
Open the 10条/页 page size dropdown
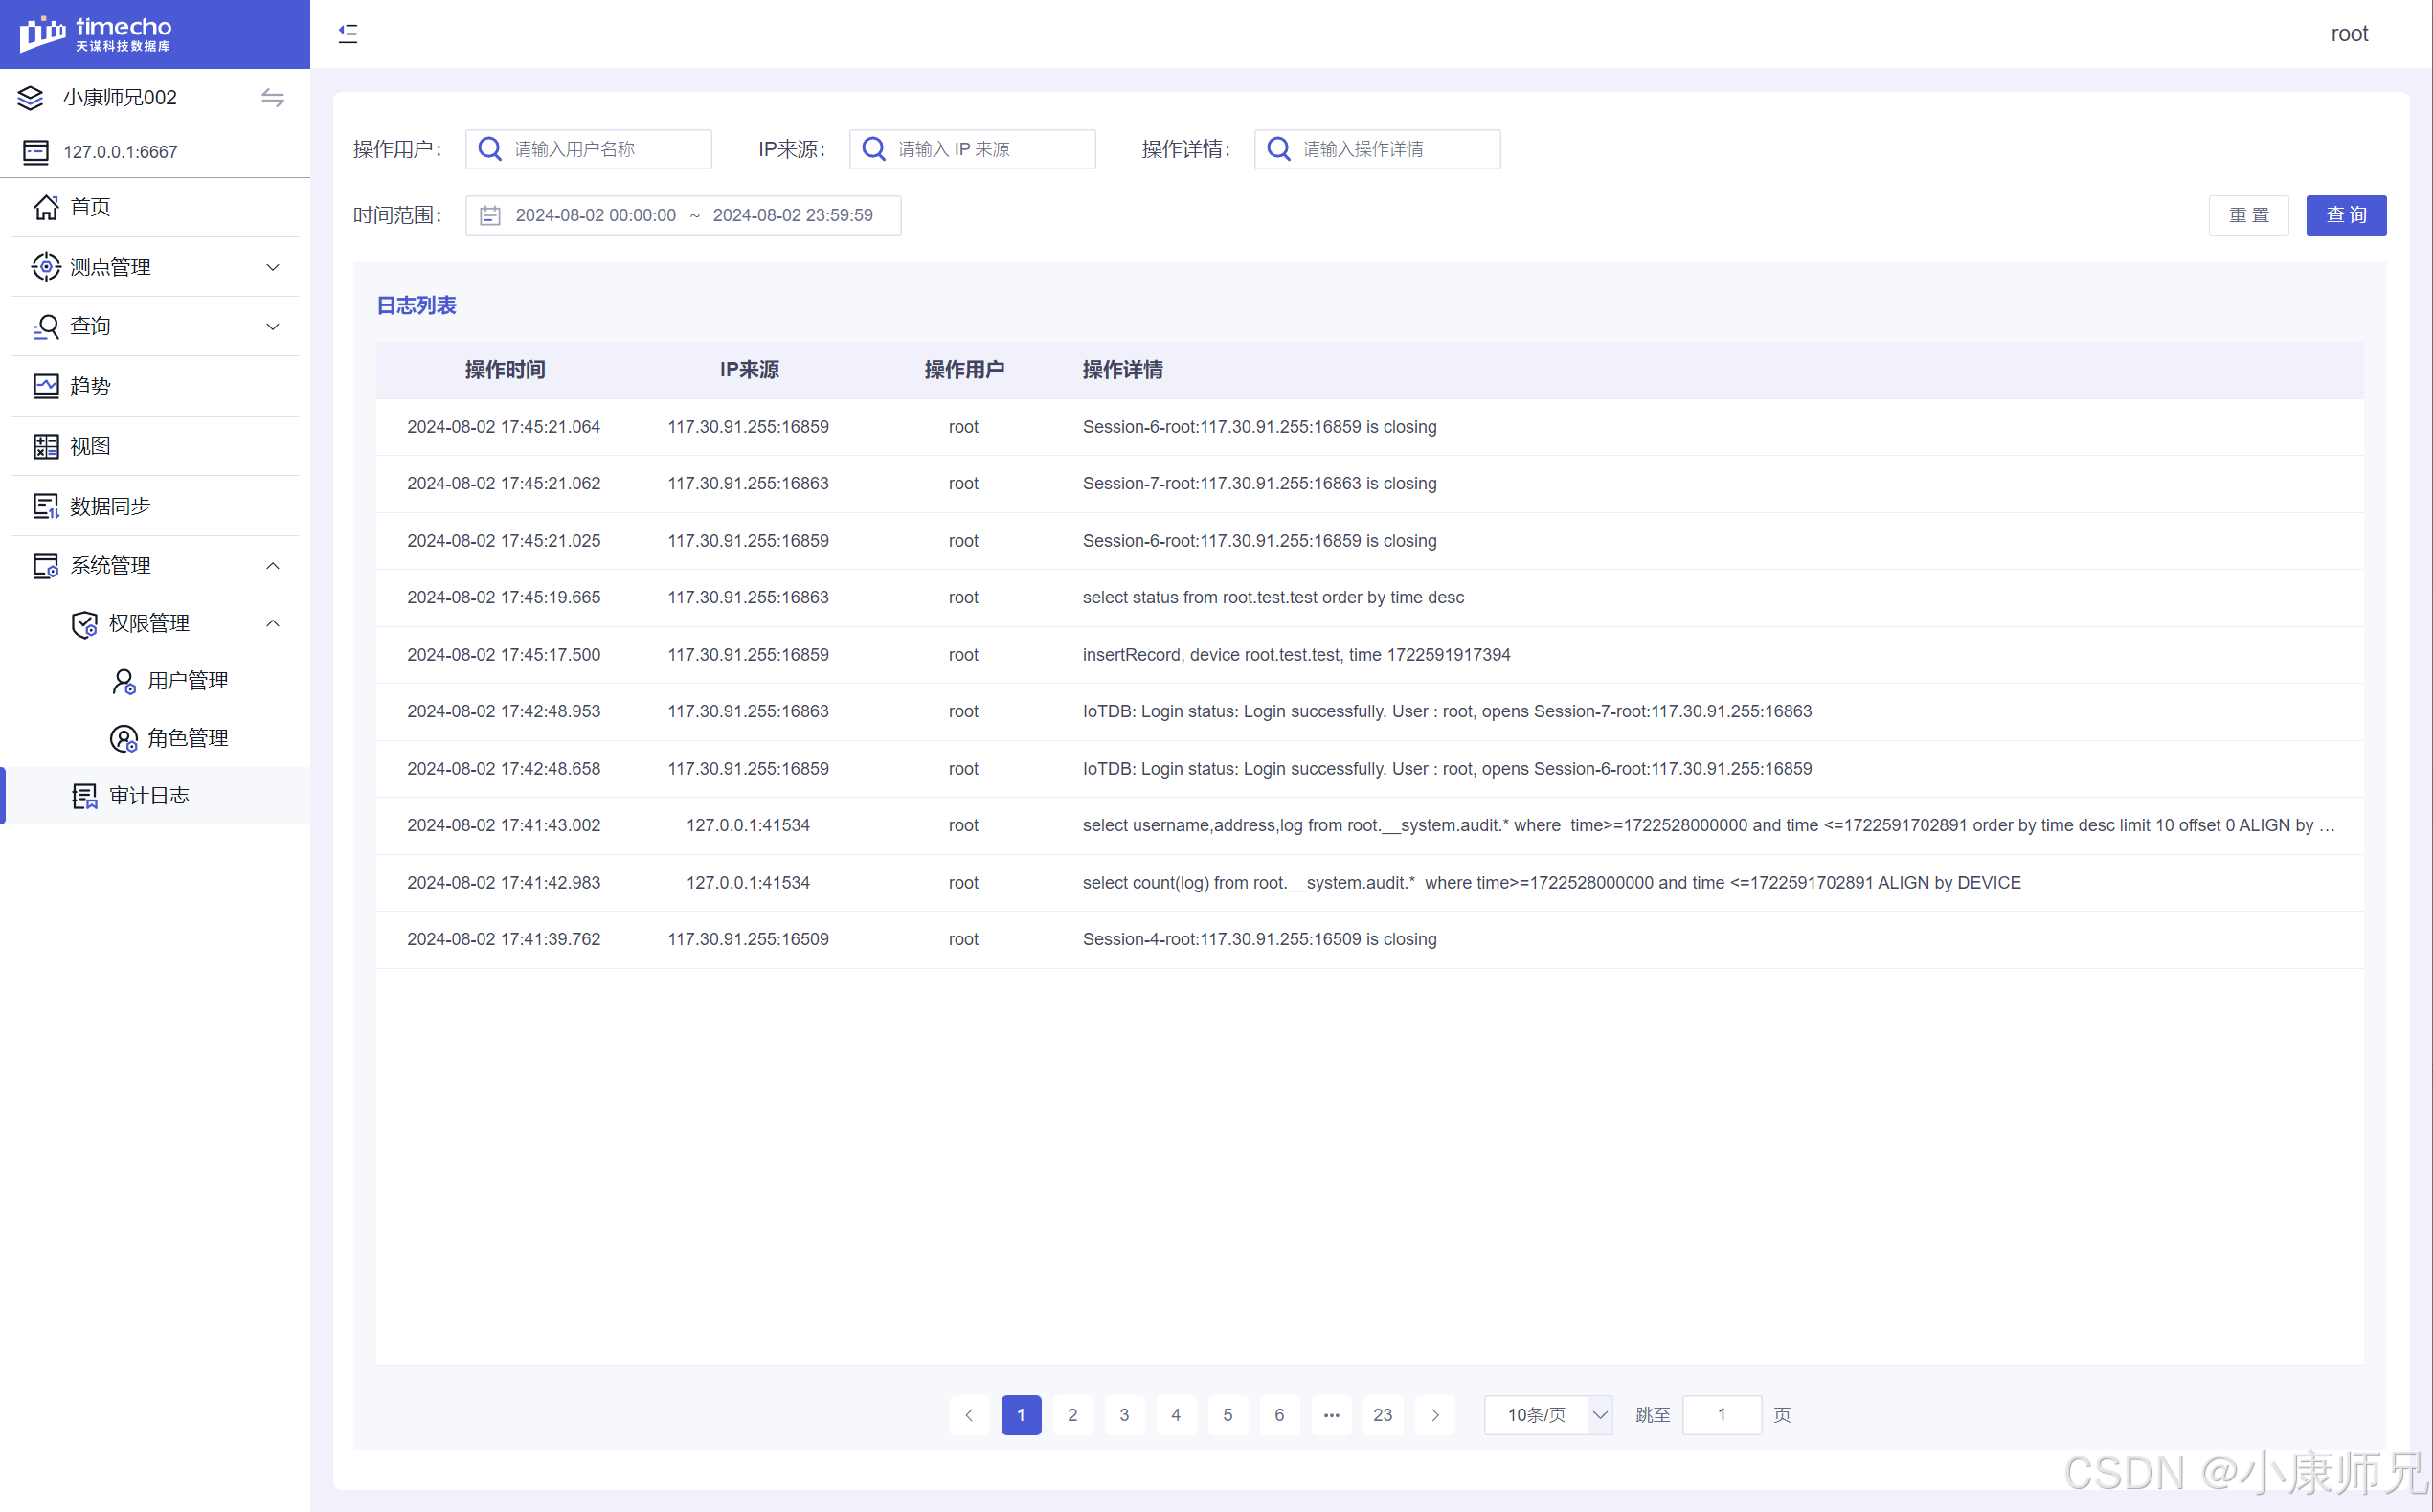(x=1548, y=1415)
